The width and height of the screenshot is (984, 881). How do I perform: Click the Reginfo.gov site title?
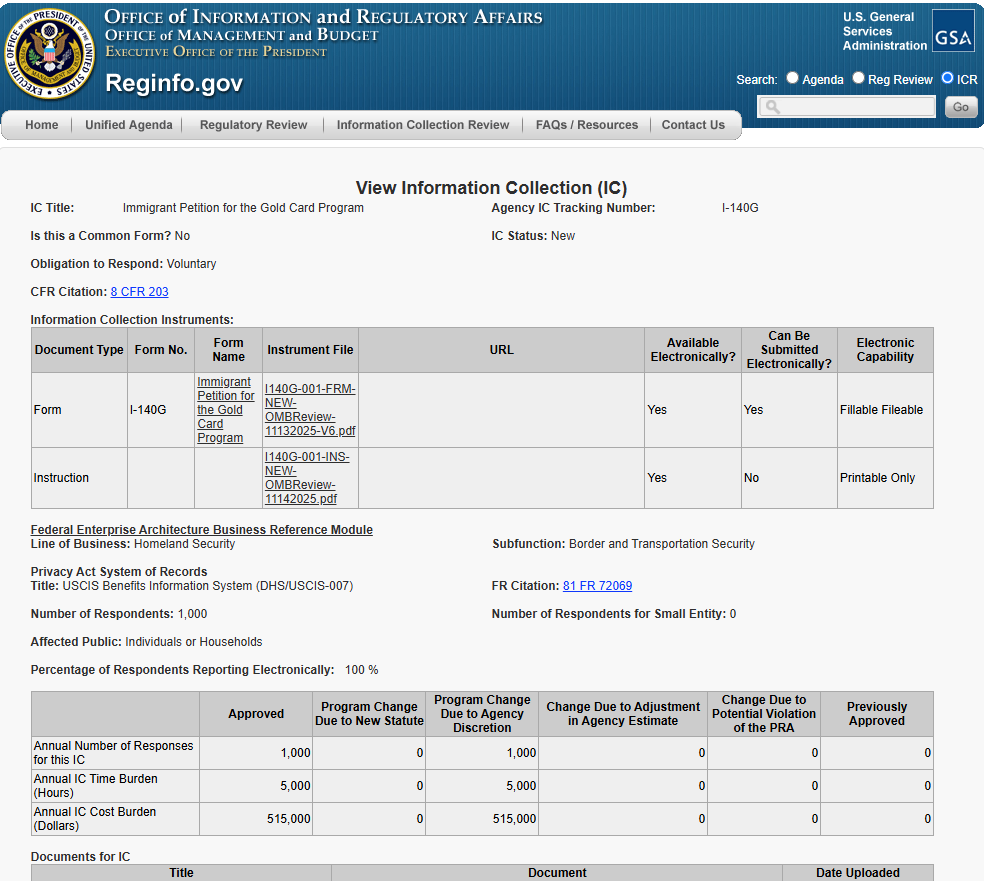(x=174, y=83)
